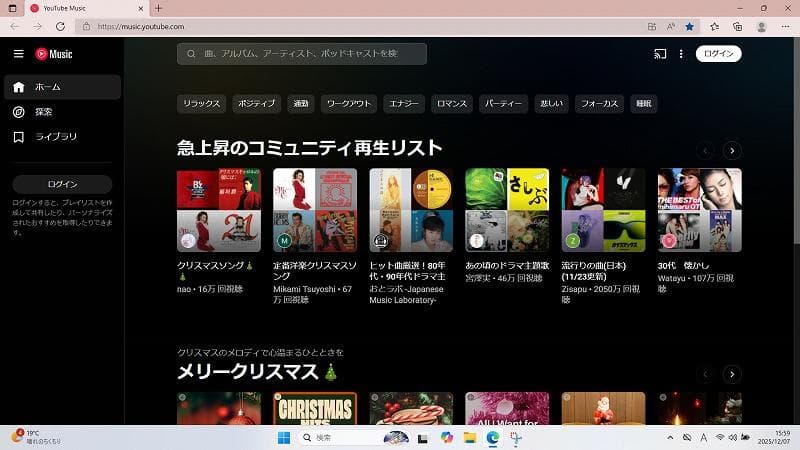The image size is (800, 450).
Task: Select the リラックス mood chip
Action: 202,104
